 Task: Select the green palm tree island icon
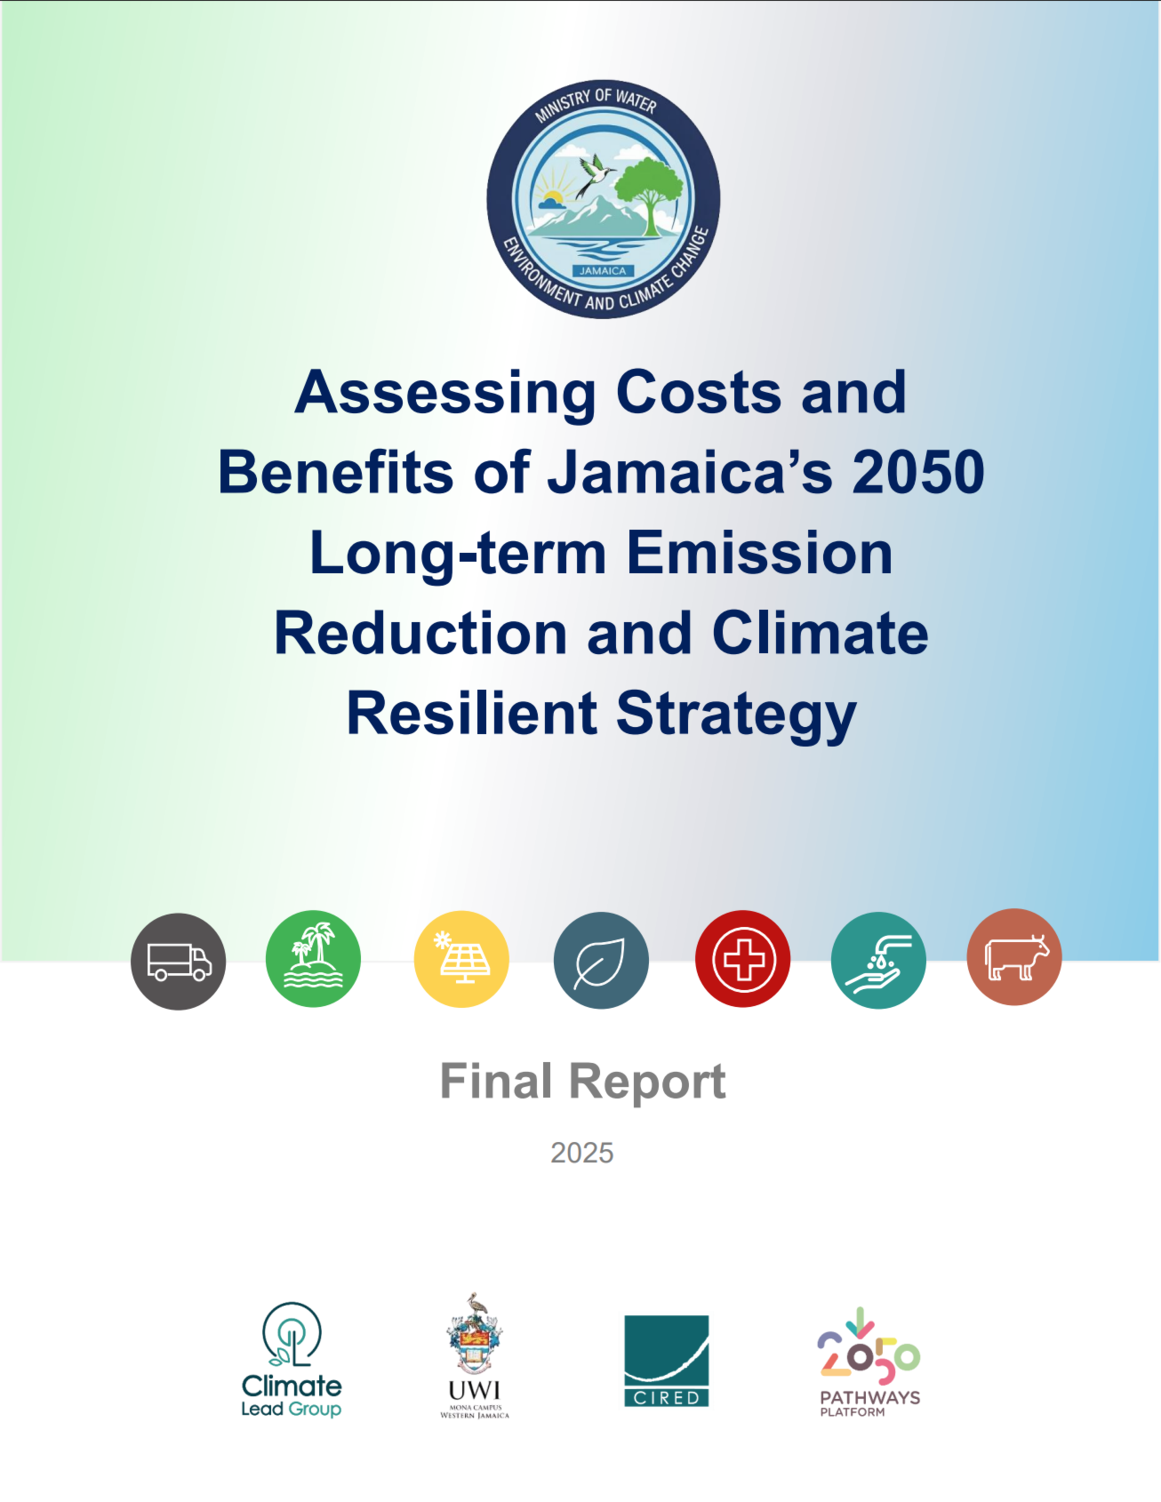[x=313, y=959]
